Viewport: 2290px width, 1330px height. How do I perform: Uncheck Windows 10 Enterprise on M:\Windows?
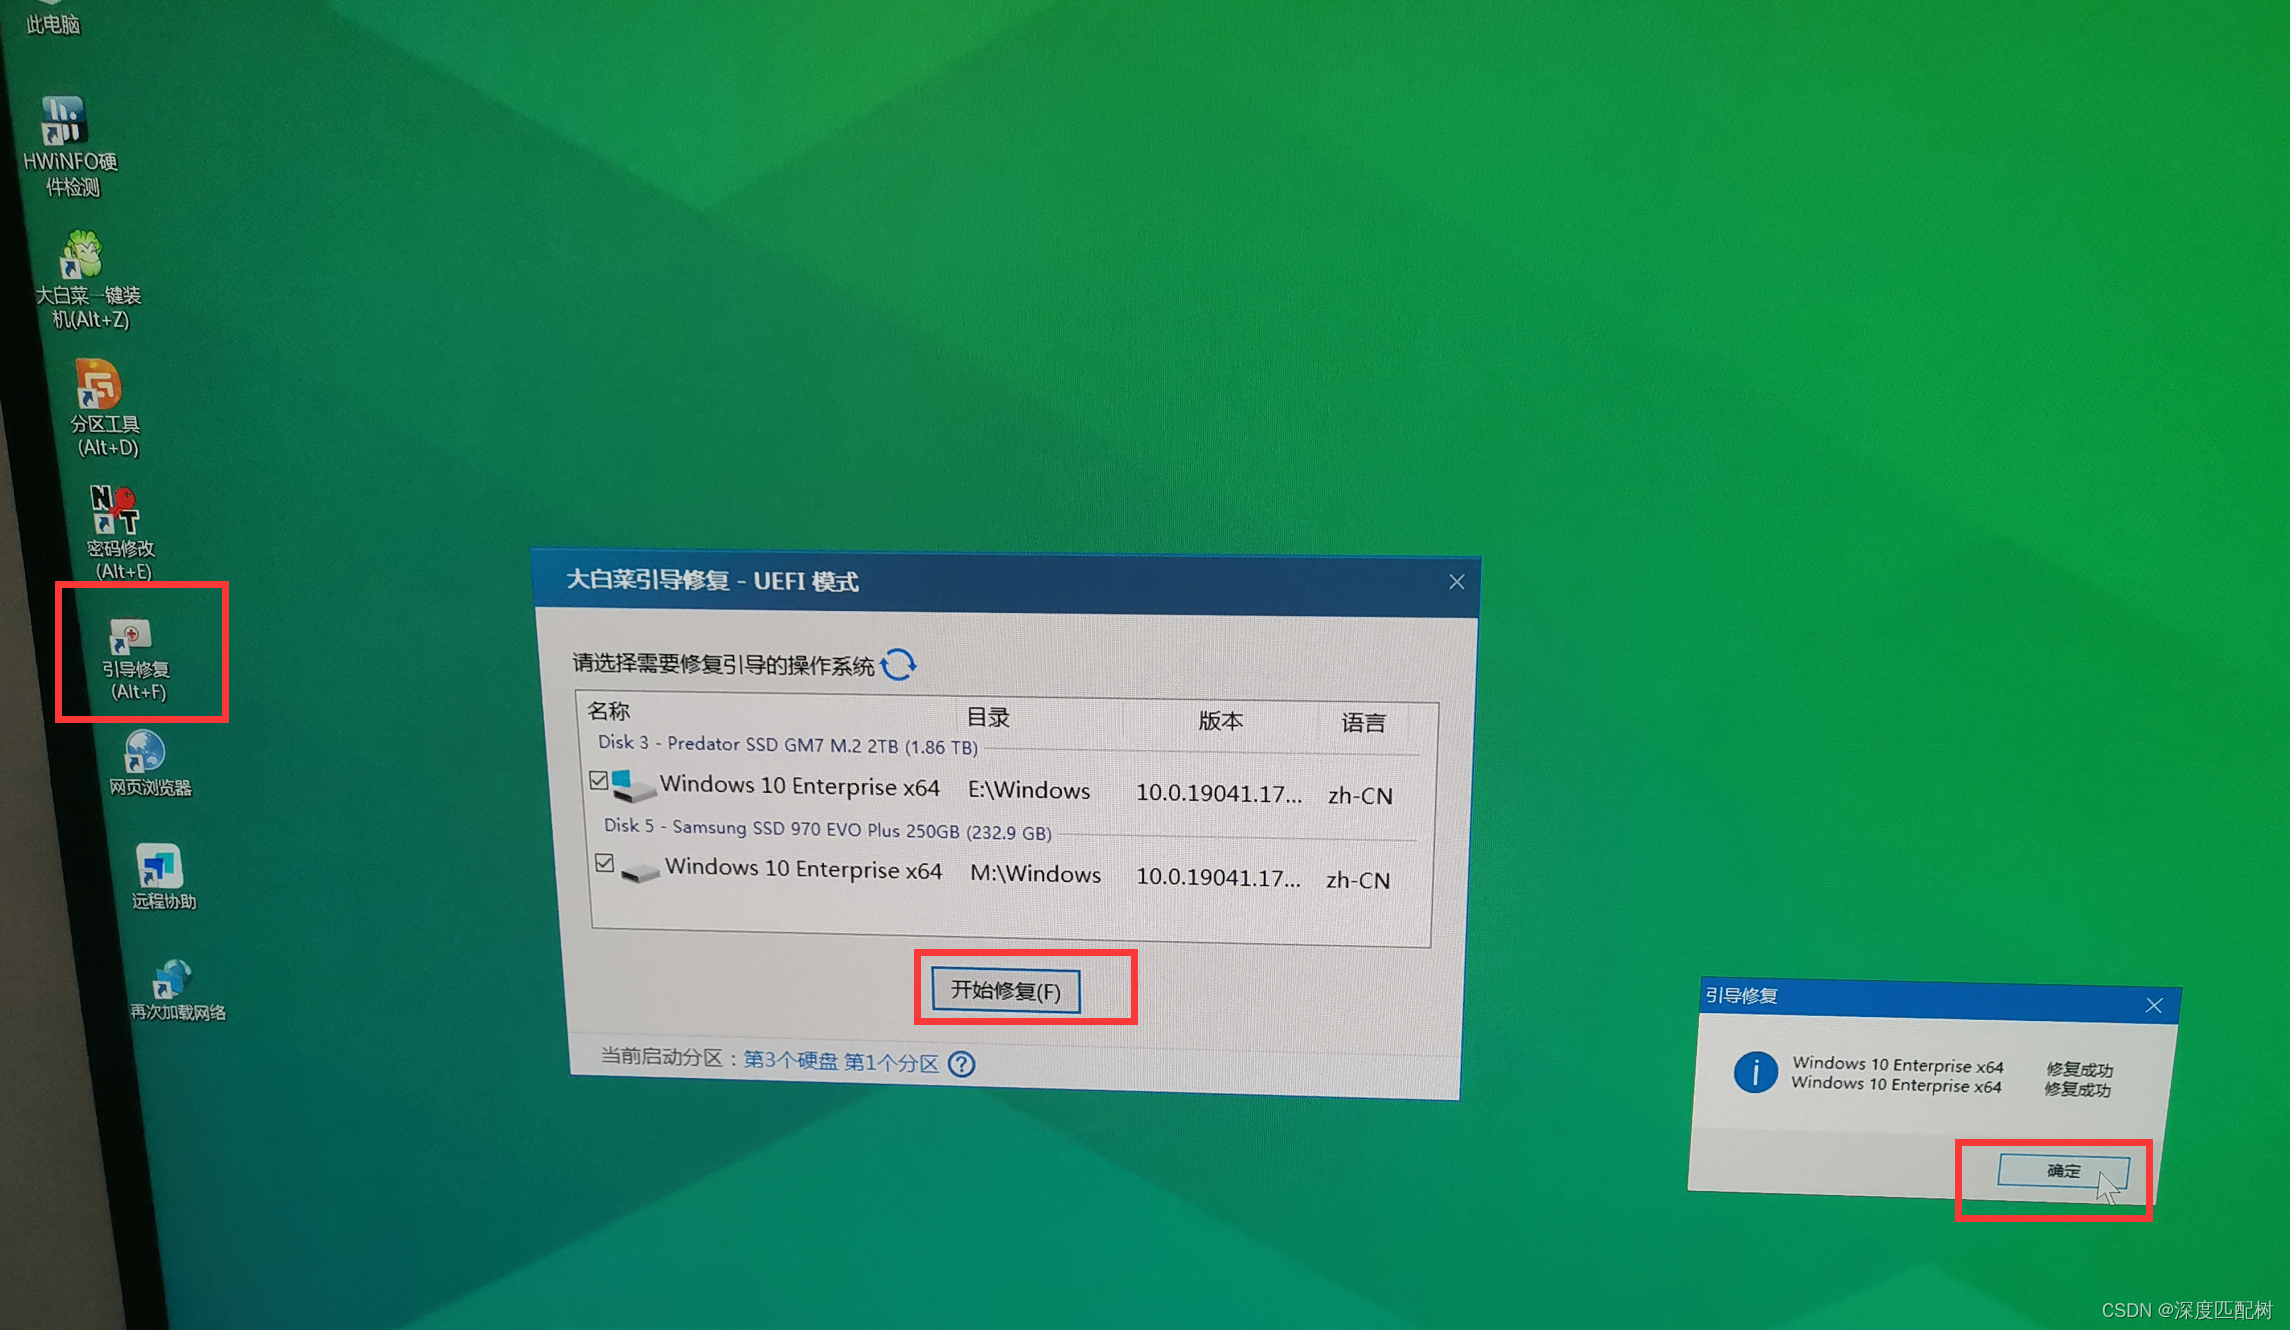(x=604, y=863)
